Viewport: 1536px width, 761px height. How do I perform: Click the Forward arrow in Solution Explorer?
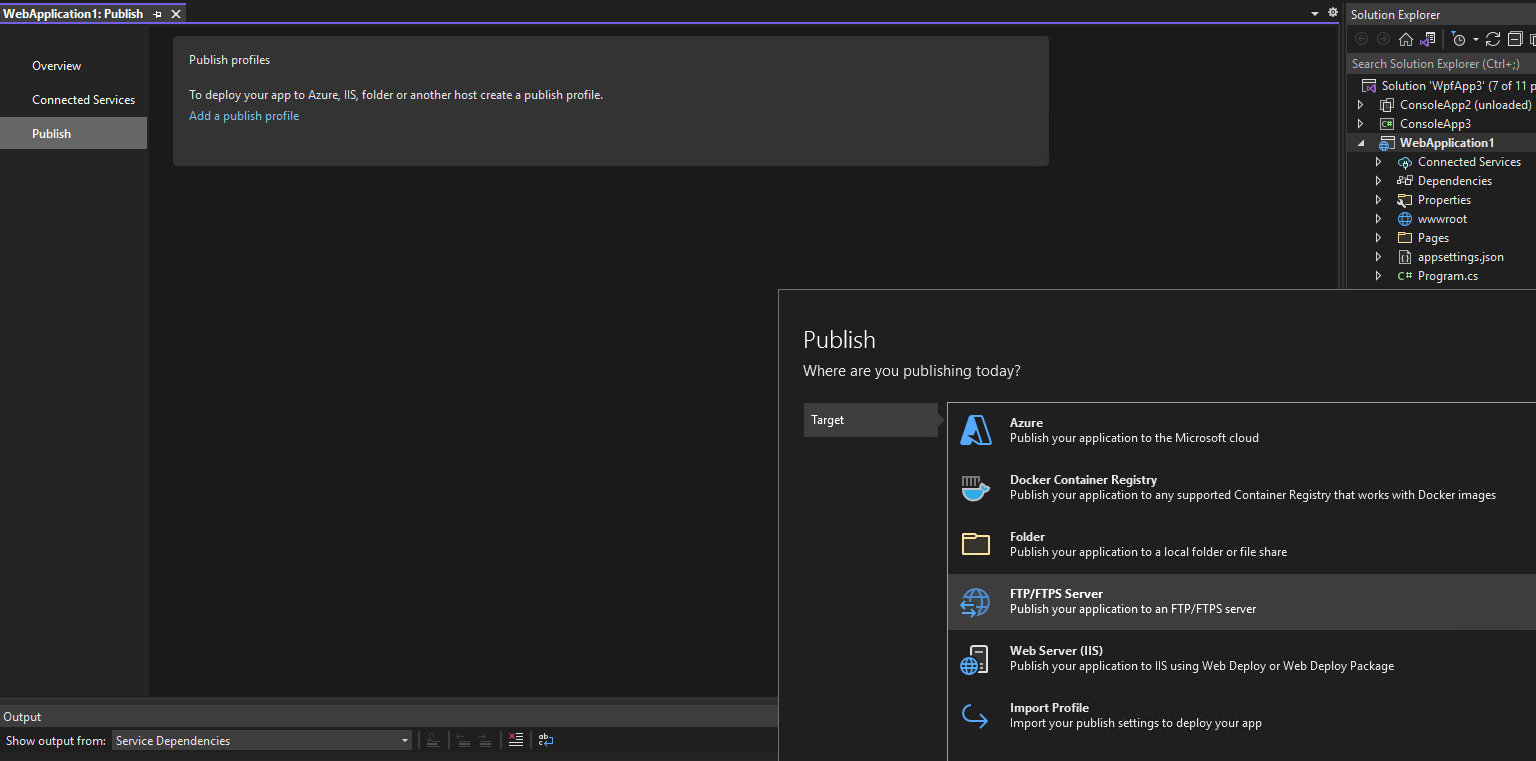click(1383, 39)
